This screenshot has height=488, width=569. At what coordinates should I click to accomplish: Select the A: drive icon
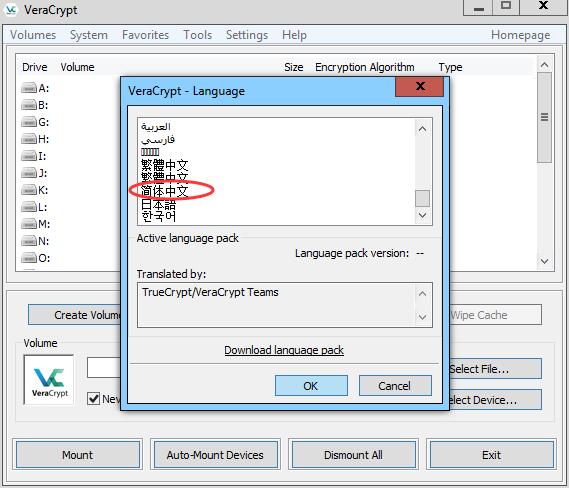(29, 88)
